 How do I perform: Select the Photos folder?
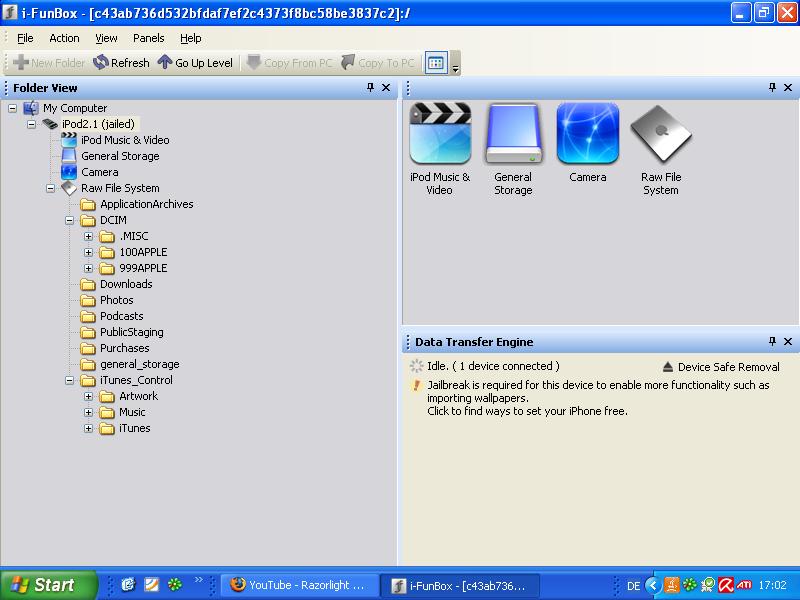click(116, 300)
